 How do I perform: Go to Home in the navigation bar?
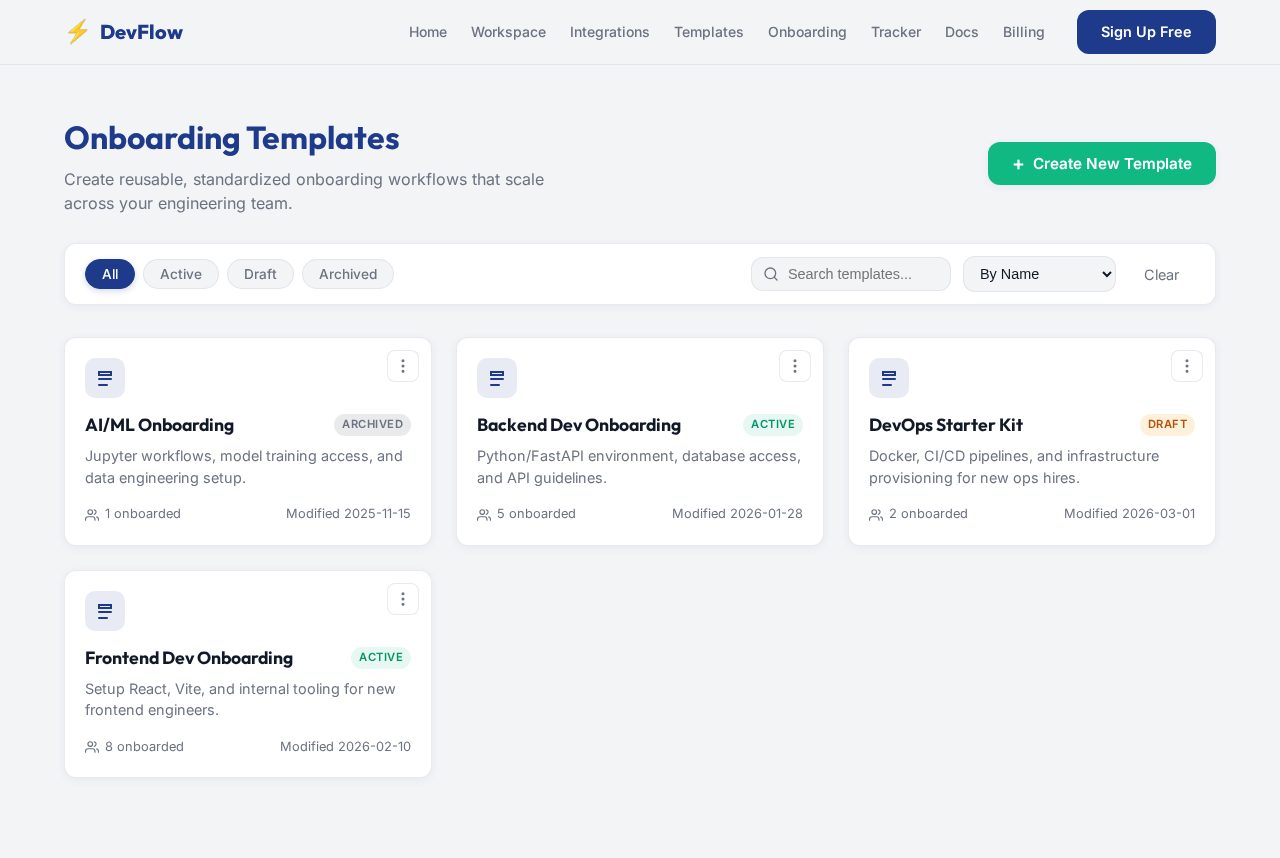point(428,32)
